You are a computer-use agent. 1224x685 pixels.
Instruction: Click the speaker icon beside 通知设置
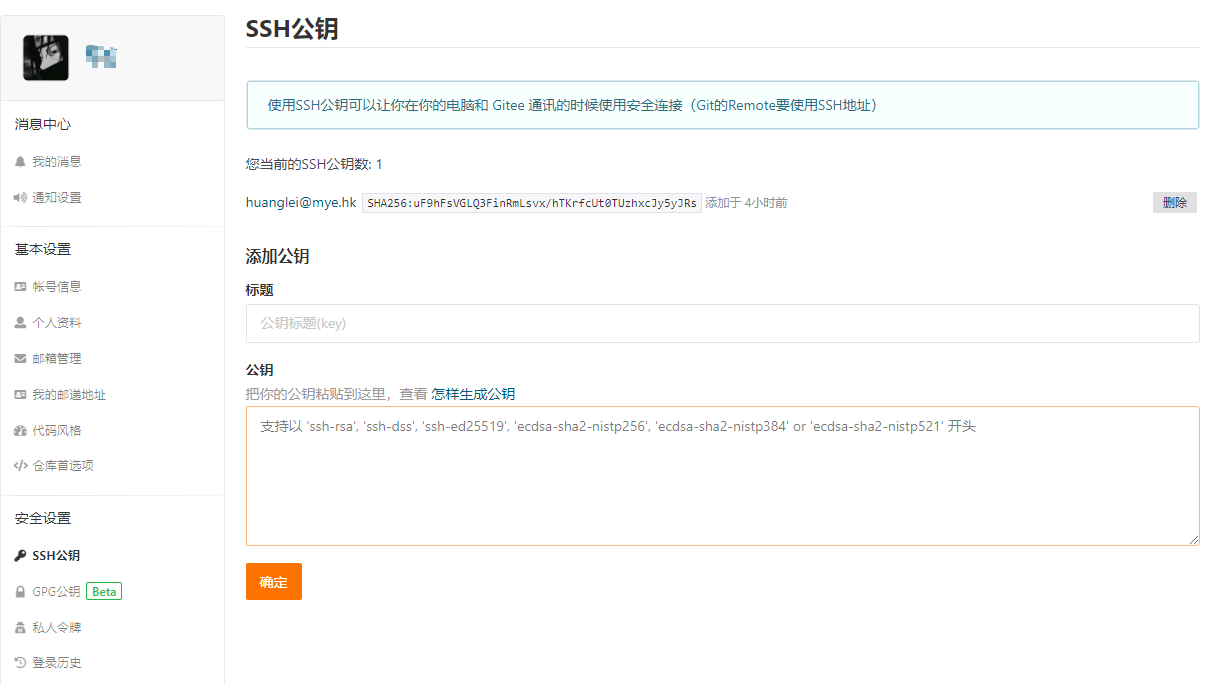point(20,197)
